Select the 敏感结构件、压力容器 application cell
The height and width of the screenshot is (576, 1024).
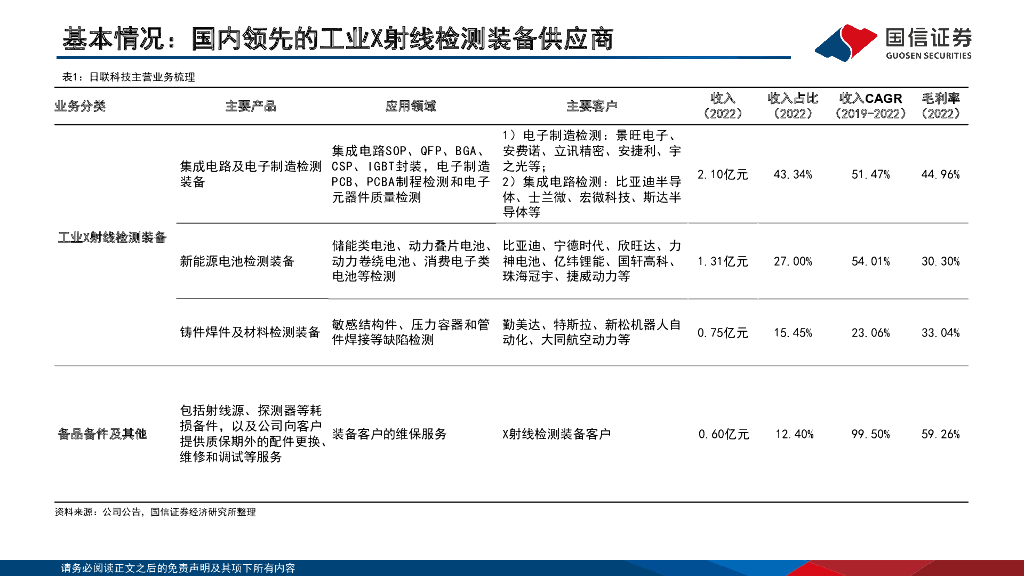(410, 332)
